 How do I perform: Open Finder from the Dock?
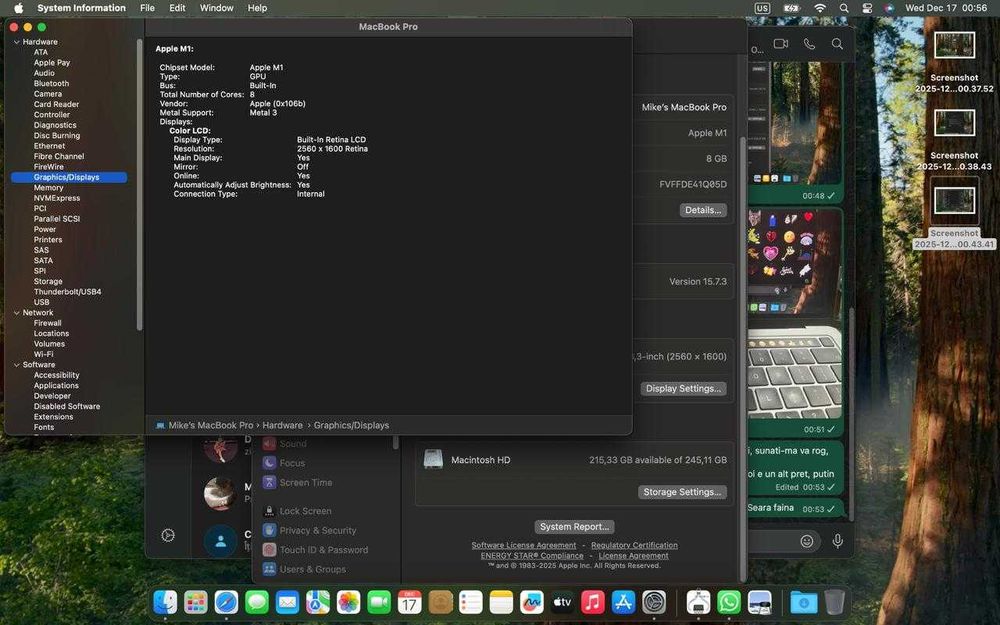[165, 601]
